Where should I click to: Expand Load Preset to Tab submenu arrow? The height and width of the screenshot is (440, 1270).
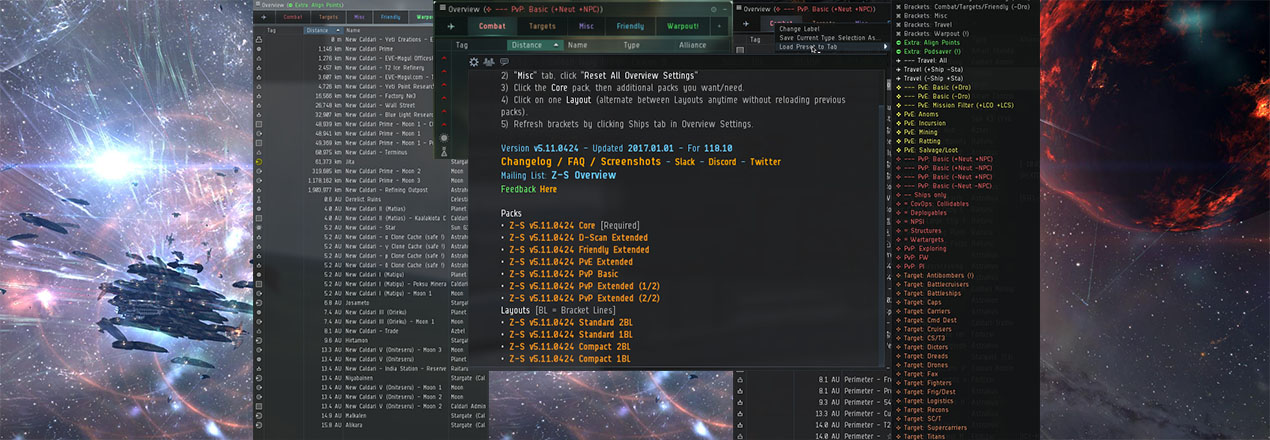pos(885,47)
